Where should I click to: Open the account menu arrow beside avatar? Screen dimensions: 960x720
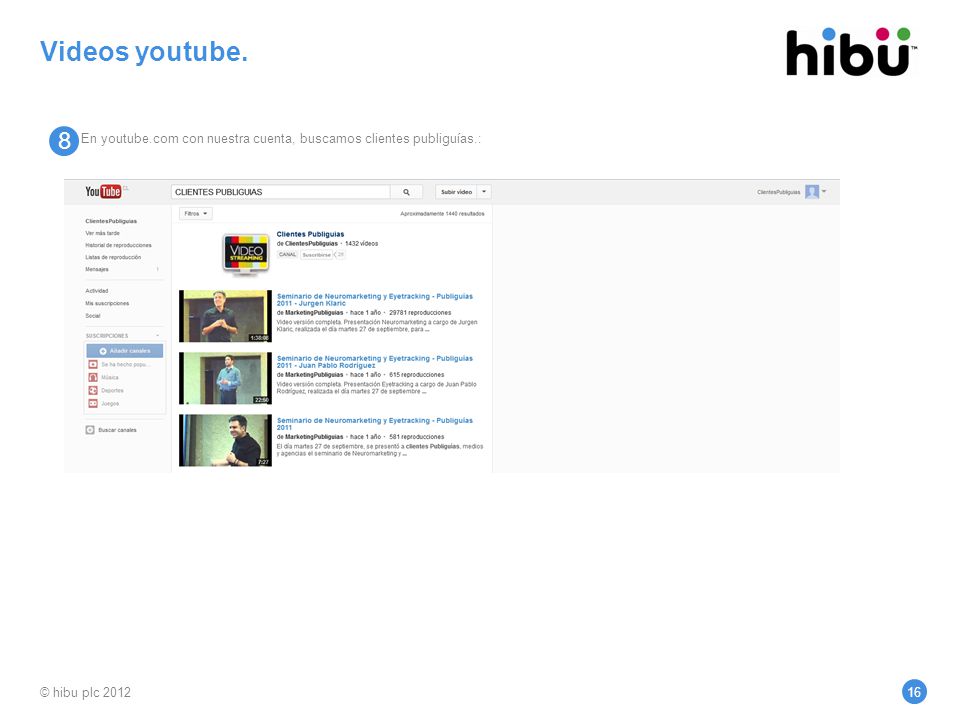tap(824, 191)
